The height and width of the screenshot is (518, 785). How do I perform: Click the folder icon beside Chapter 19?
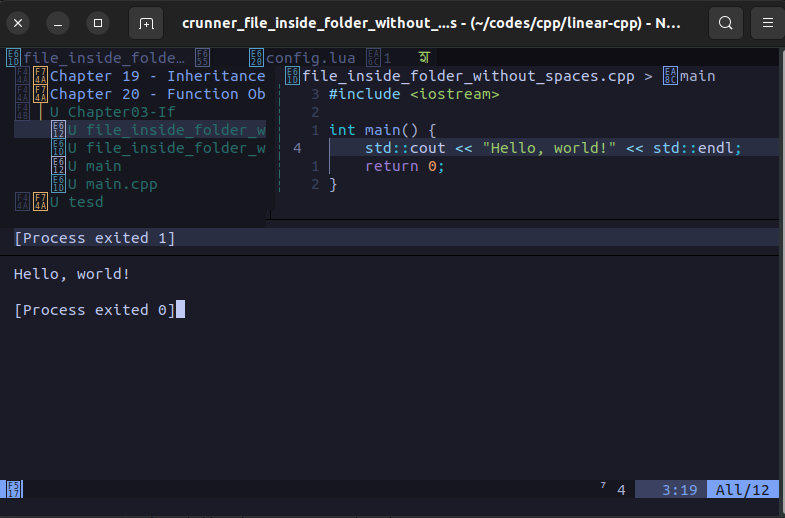pyautogui.click(x=41, y=76)
